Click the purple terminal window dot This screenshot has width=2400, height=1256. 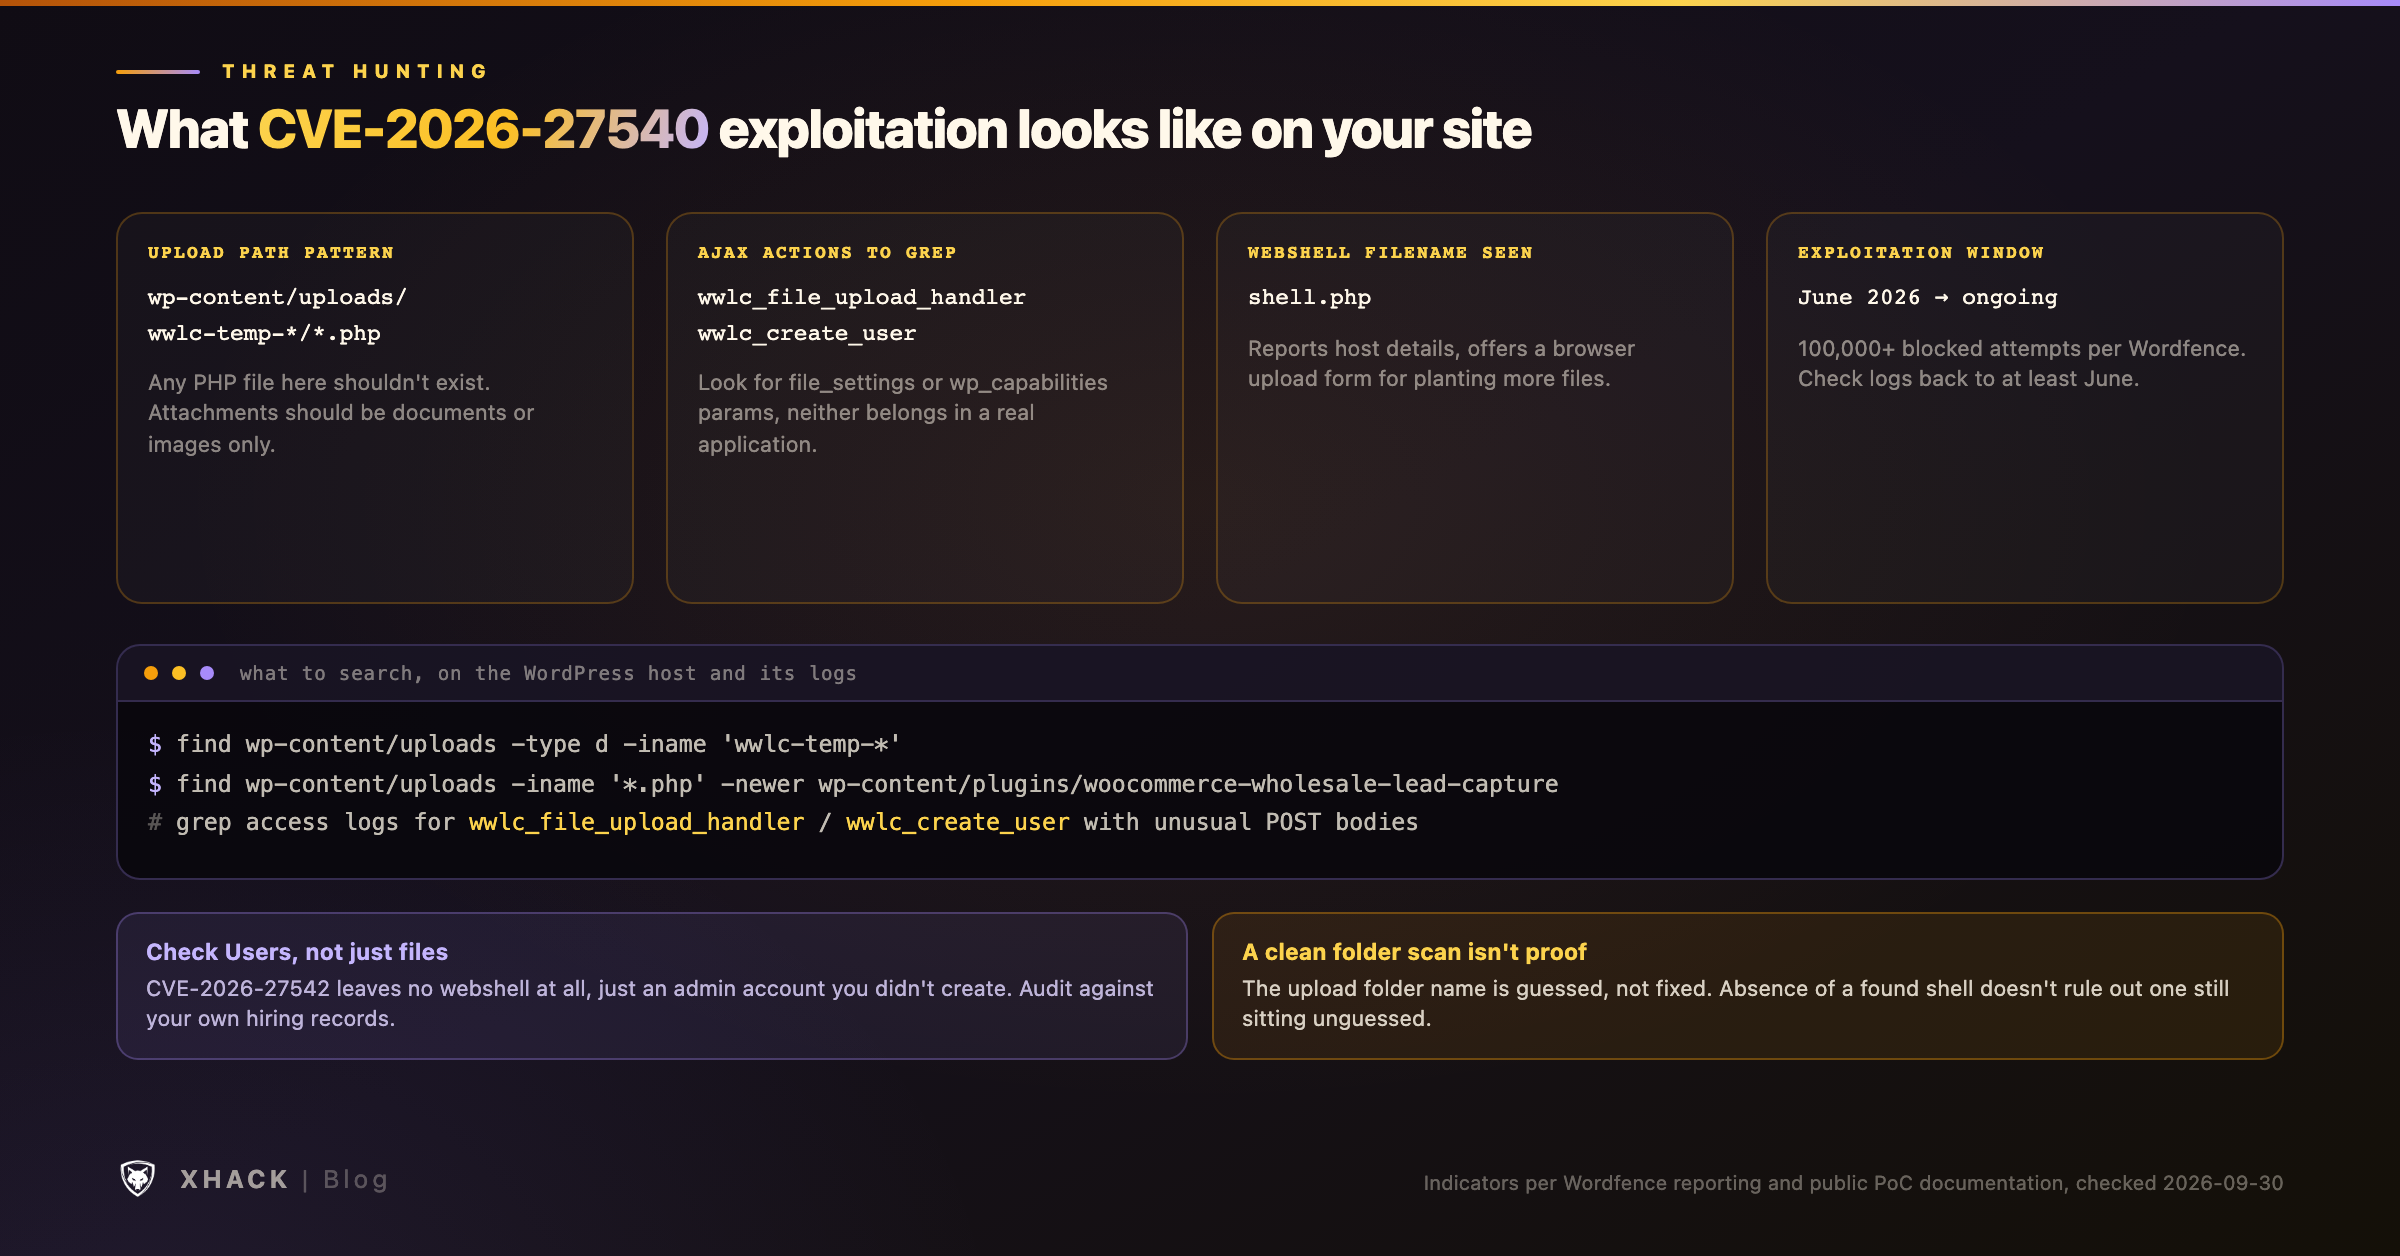(207, 673)
